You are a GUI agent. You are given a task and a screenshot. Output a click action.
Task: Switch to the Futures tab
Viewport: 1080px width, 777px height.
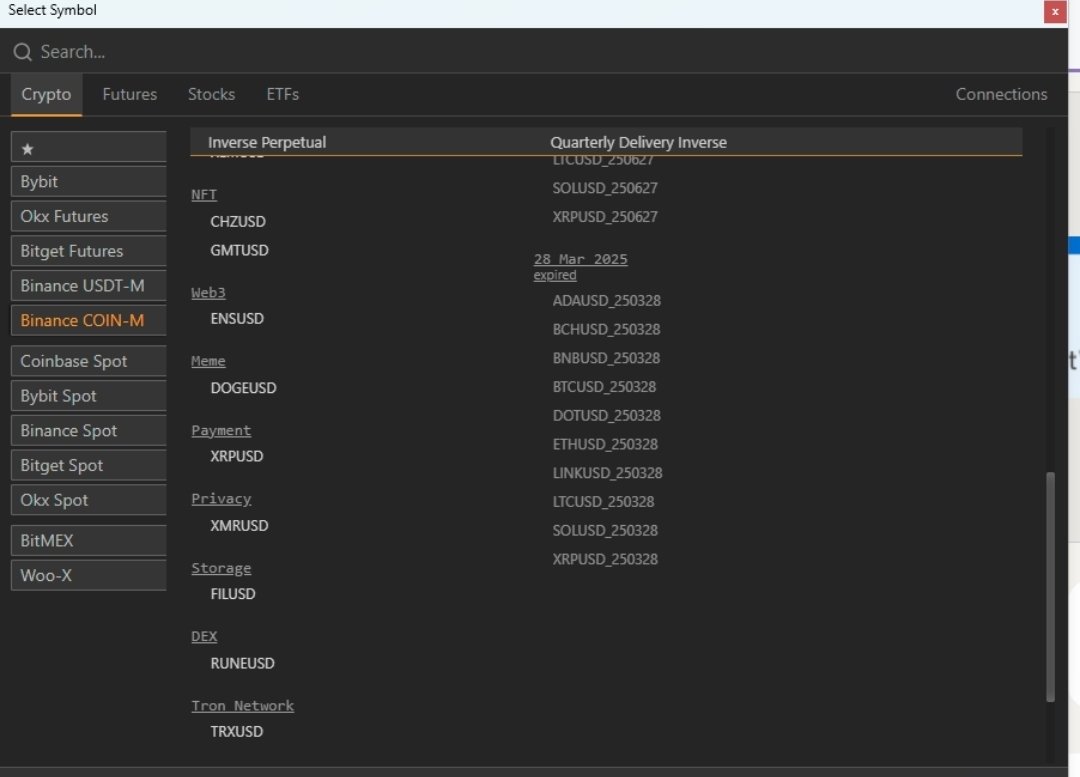click(129, 94)
